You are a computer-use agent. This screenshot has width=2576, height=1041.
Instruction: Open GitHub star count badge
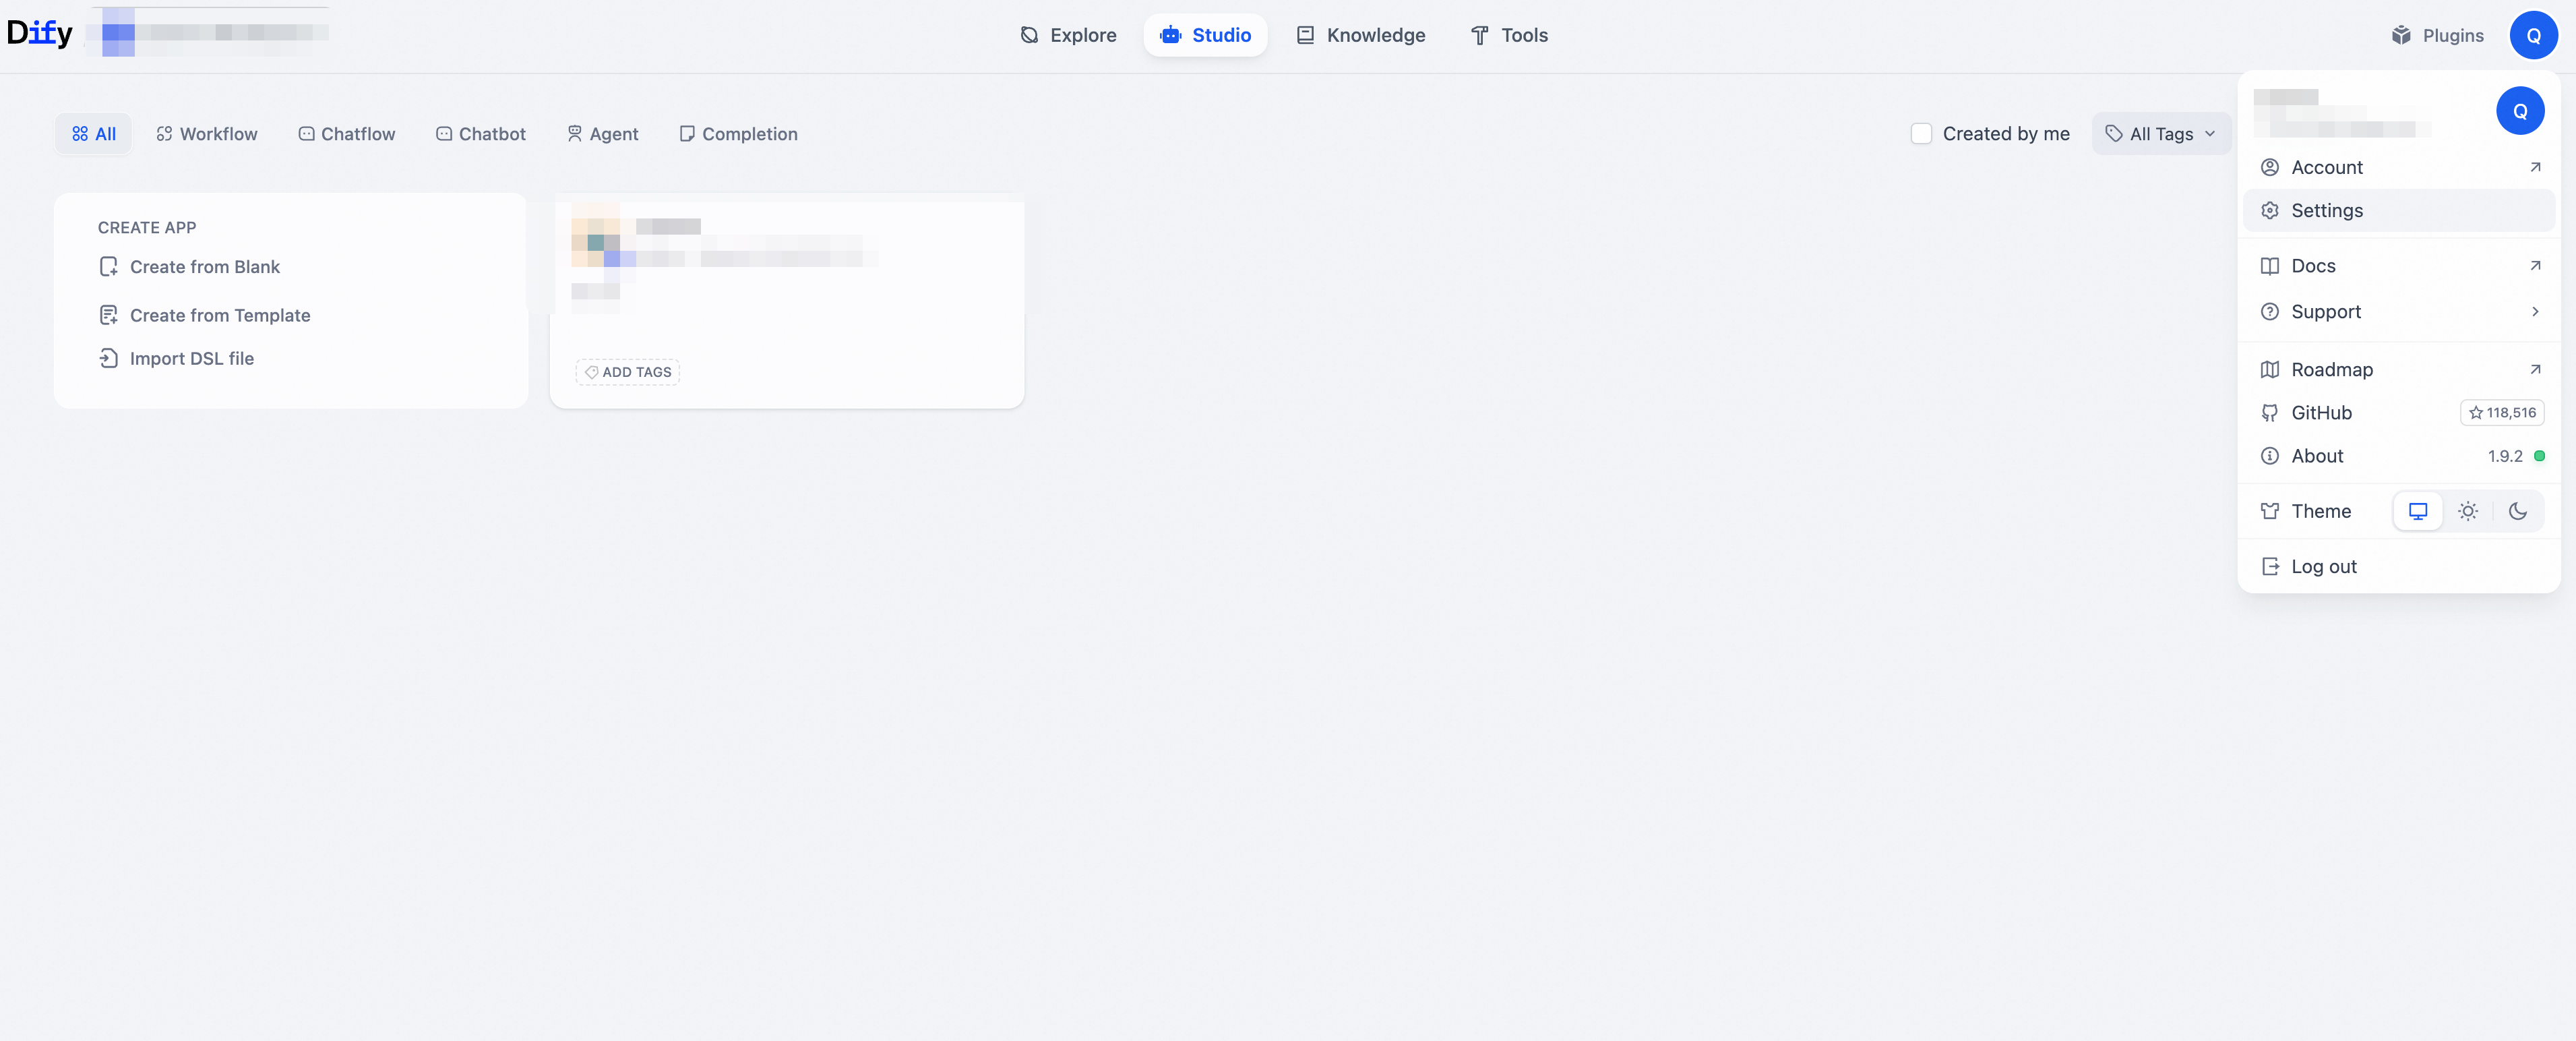coord(2501,412)
